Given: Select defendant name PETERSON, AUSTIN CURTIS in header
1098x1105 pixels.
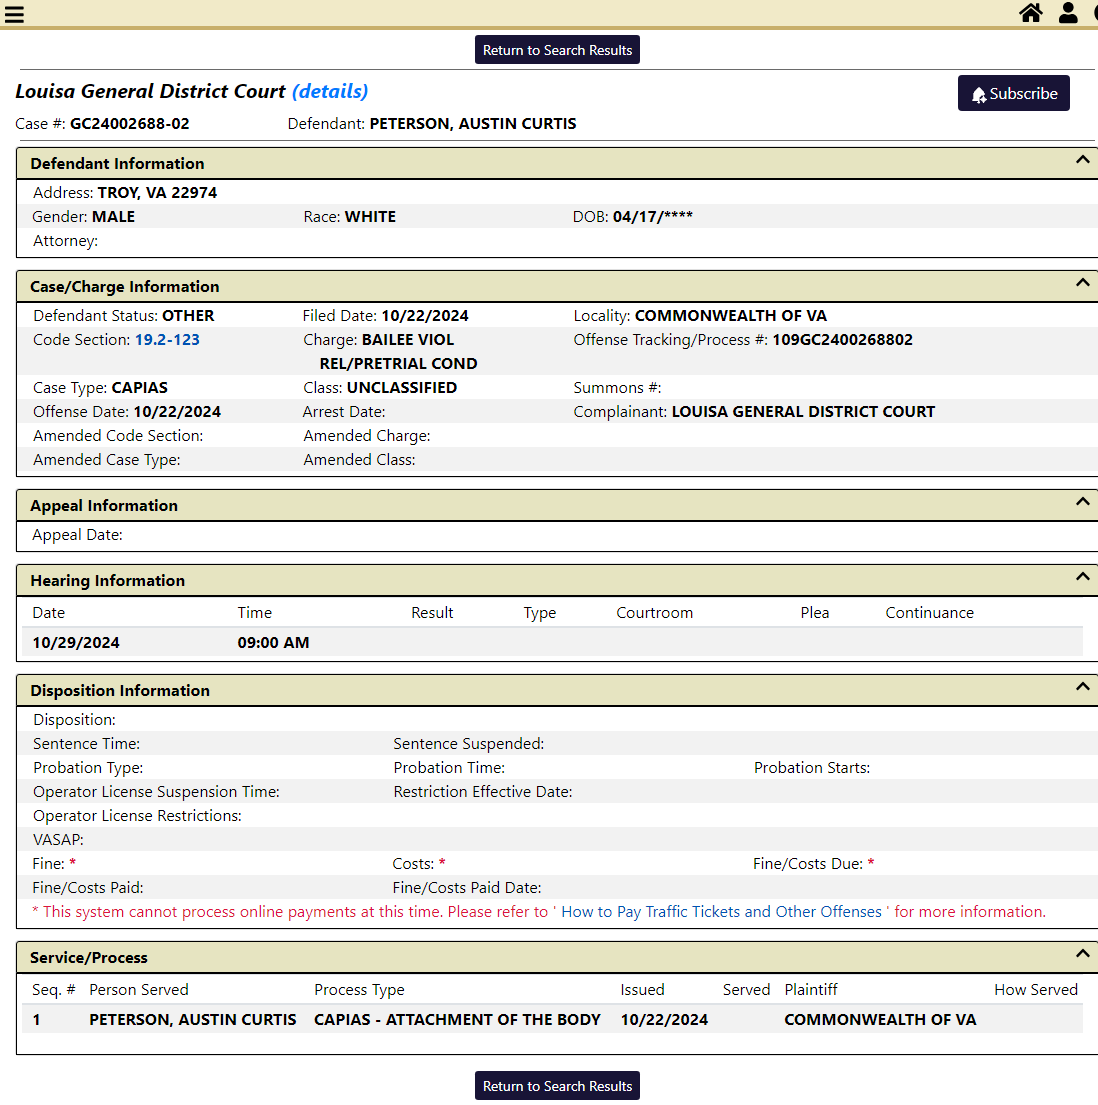Looking at the screenshot, I should click(x=473, y=124).
